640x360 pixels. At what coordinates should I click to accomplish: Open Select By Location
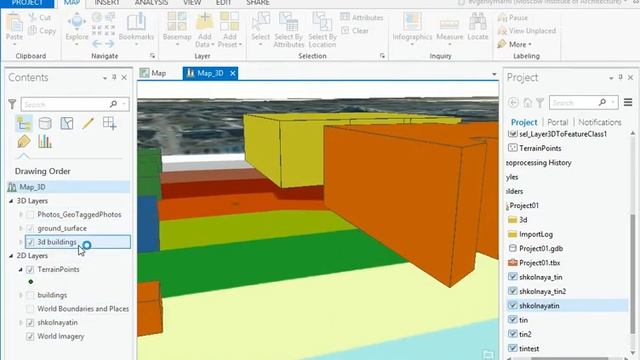322,29
